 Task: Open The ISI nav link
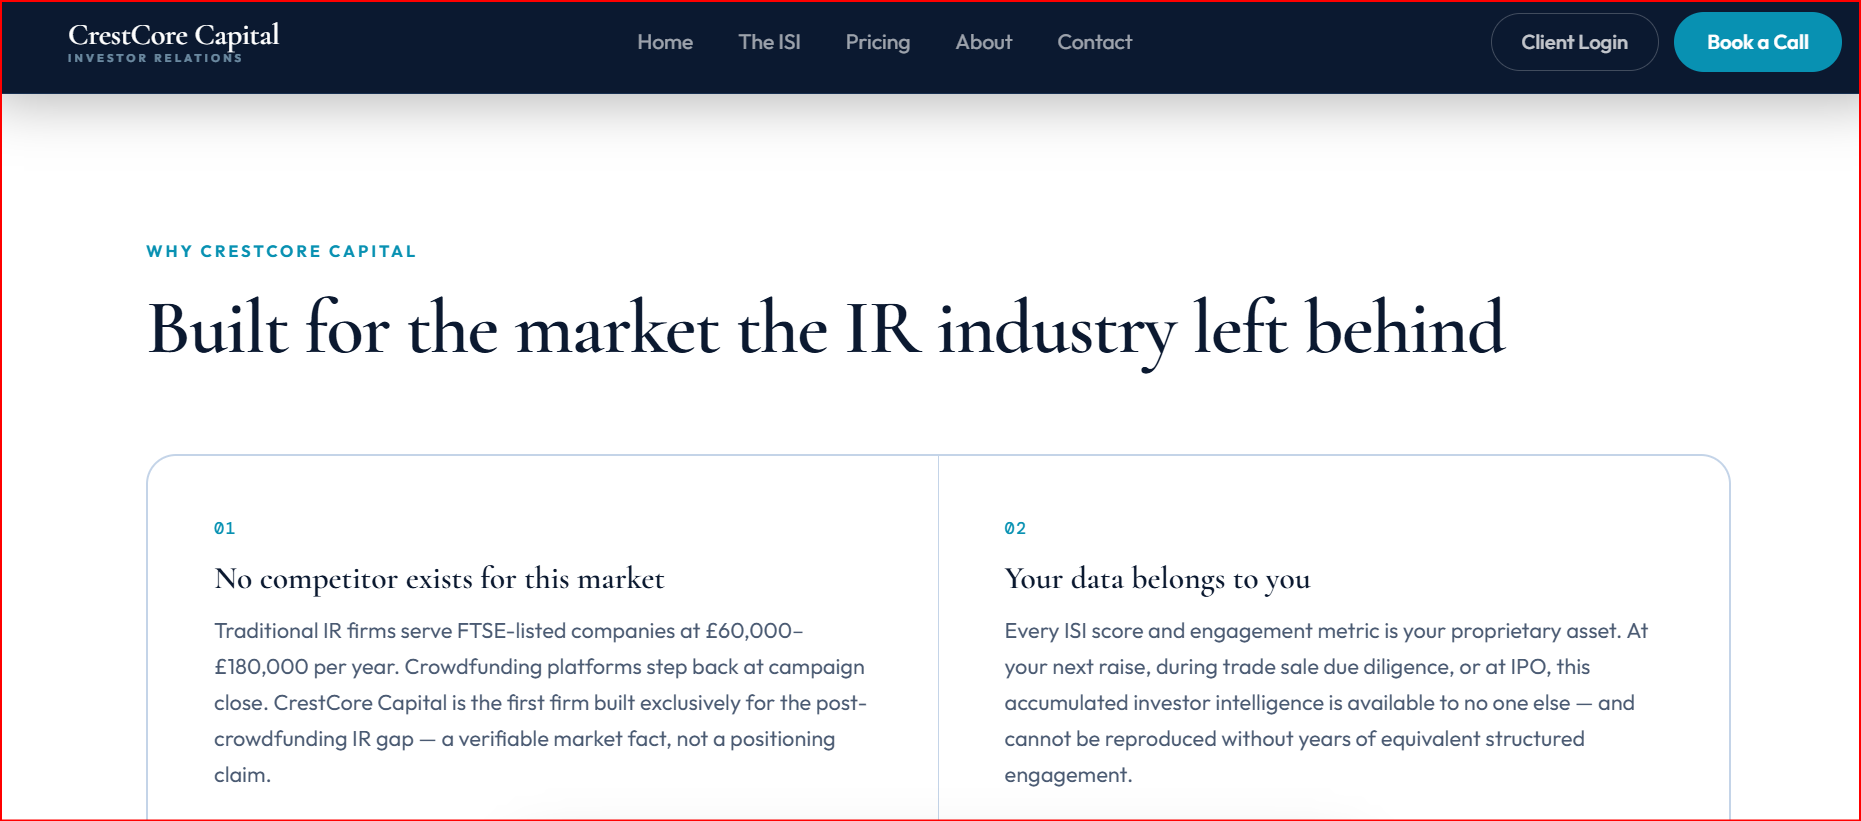[769, 42]
